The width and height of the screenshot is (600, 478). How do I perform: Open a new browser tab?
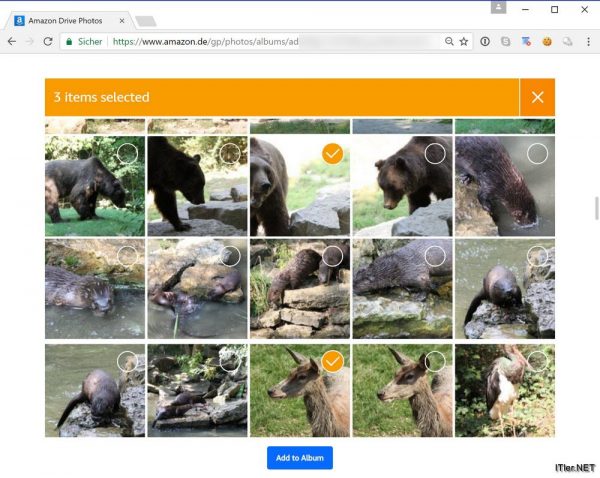145,21
